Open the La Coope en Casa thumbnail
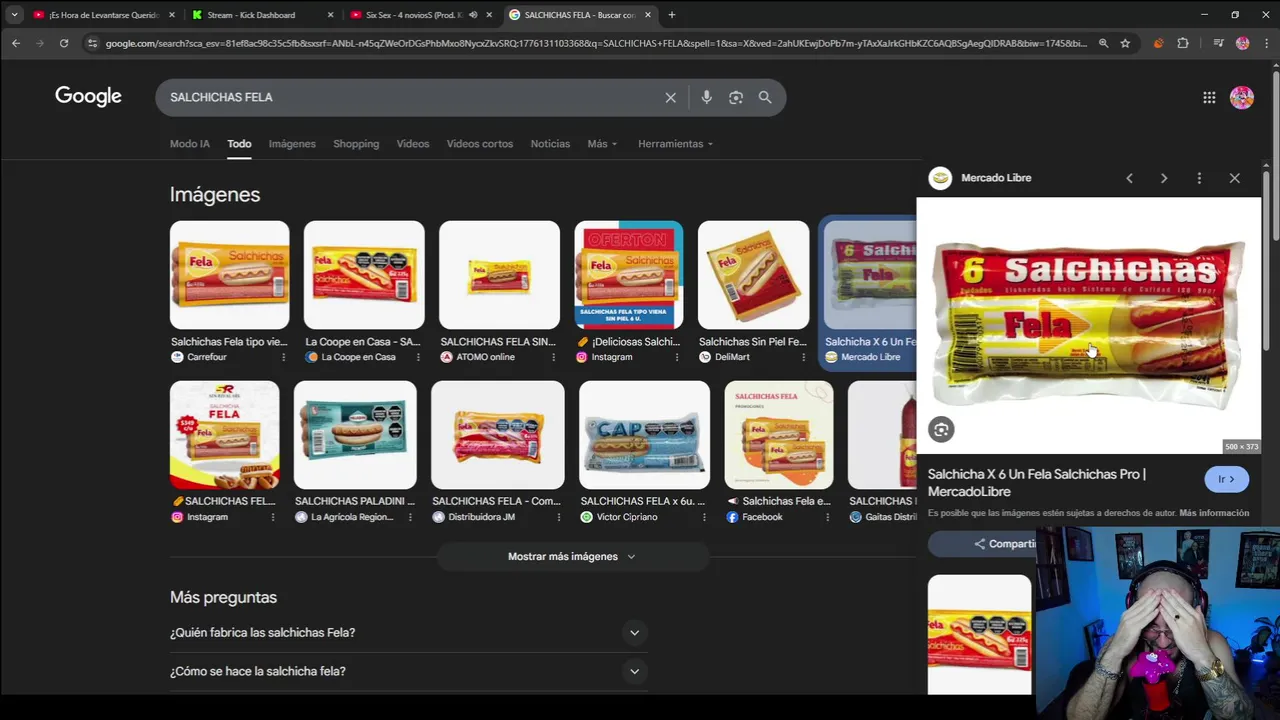The image size is (1280, 720). tap(364, 275)
